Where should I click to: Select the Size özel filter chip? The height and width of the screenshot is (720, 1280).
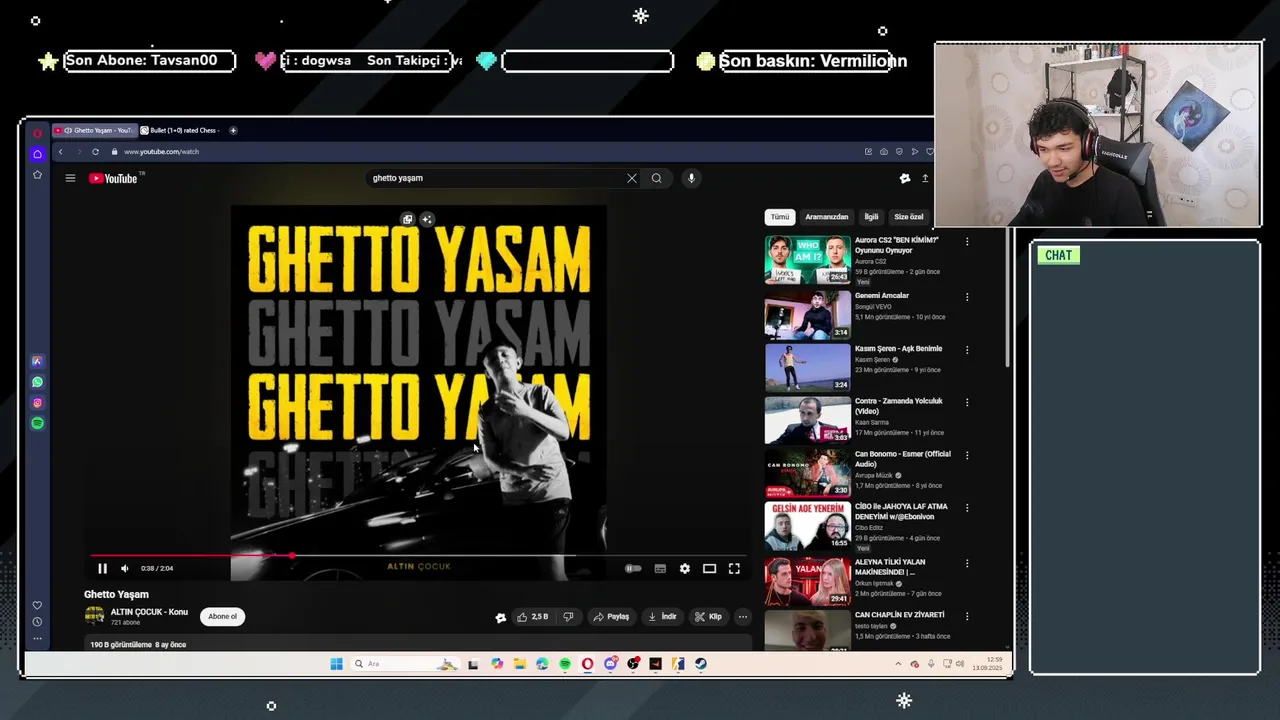click(908, 217)
